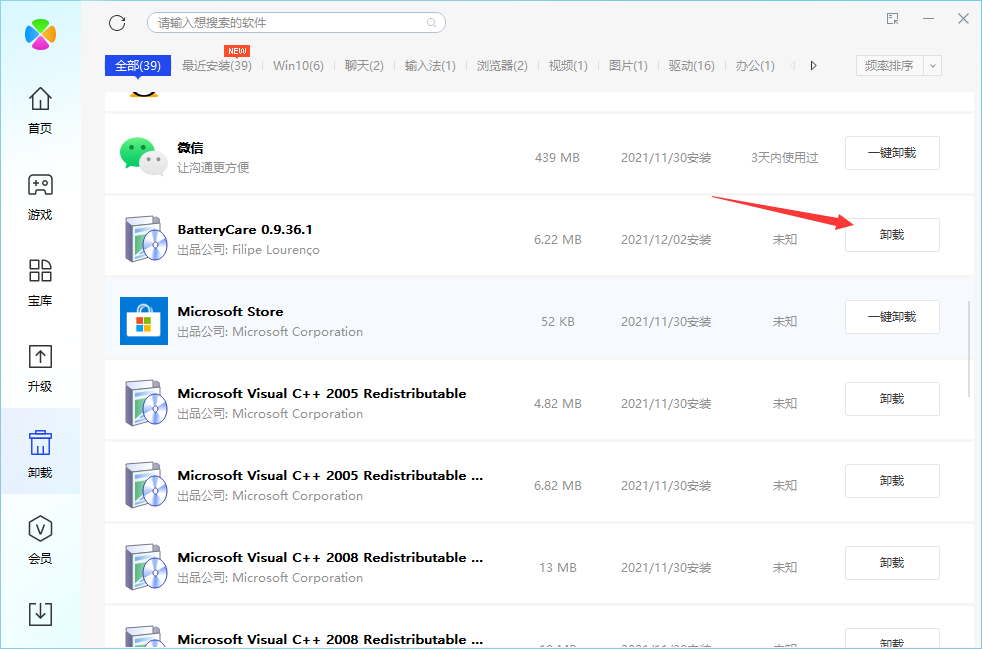Open the 升级 upgrade section

[x=40, y=368]
